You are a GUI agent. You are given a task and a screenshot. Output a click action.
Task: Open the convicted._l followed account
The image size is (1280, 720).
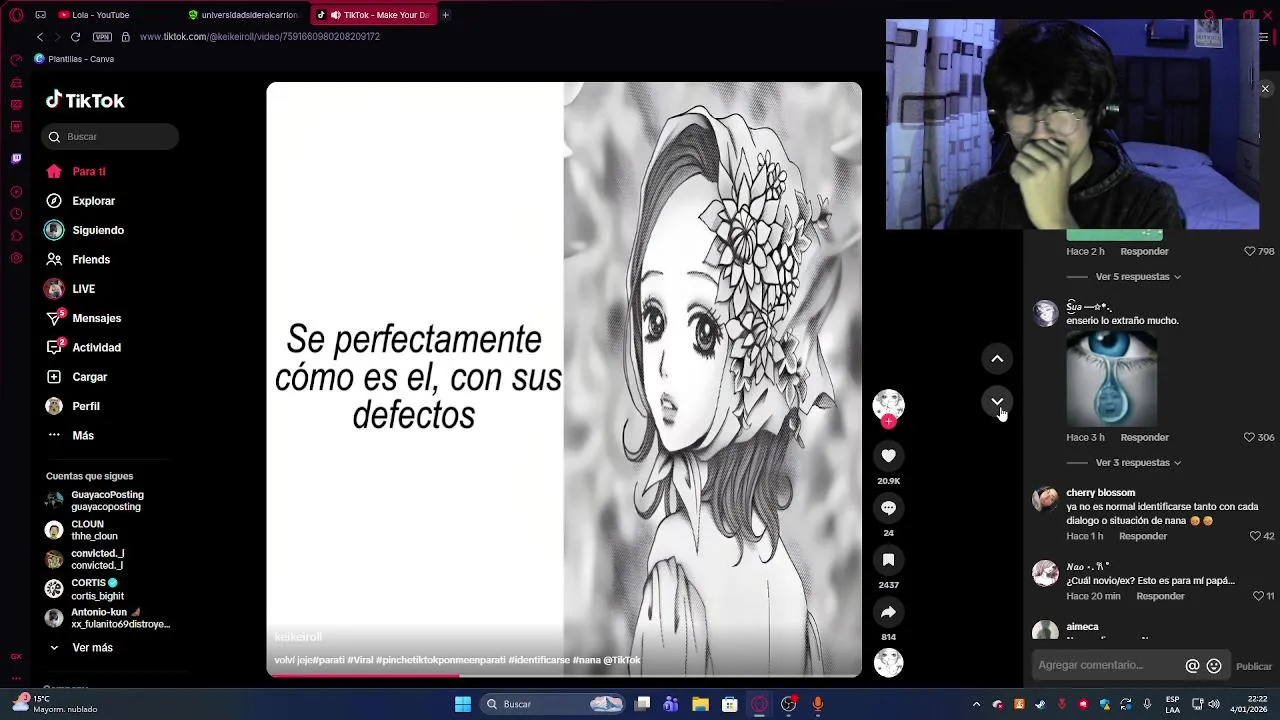pos(85,559)
